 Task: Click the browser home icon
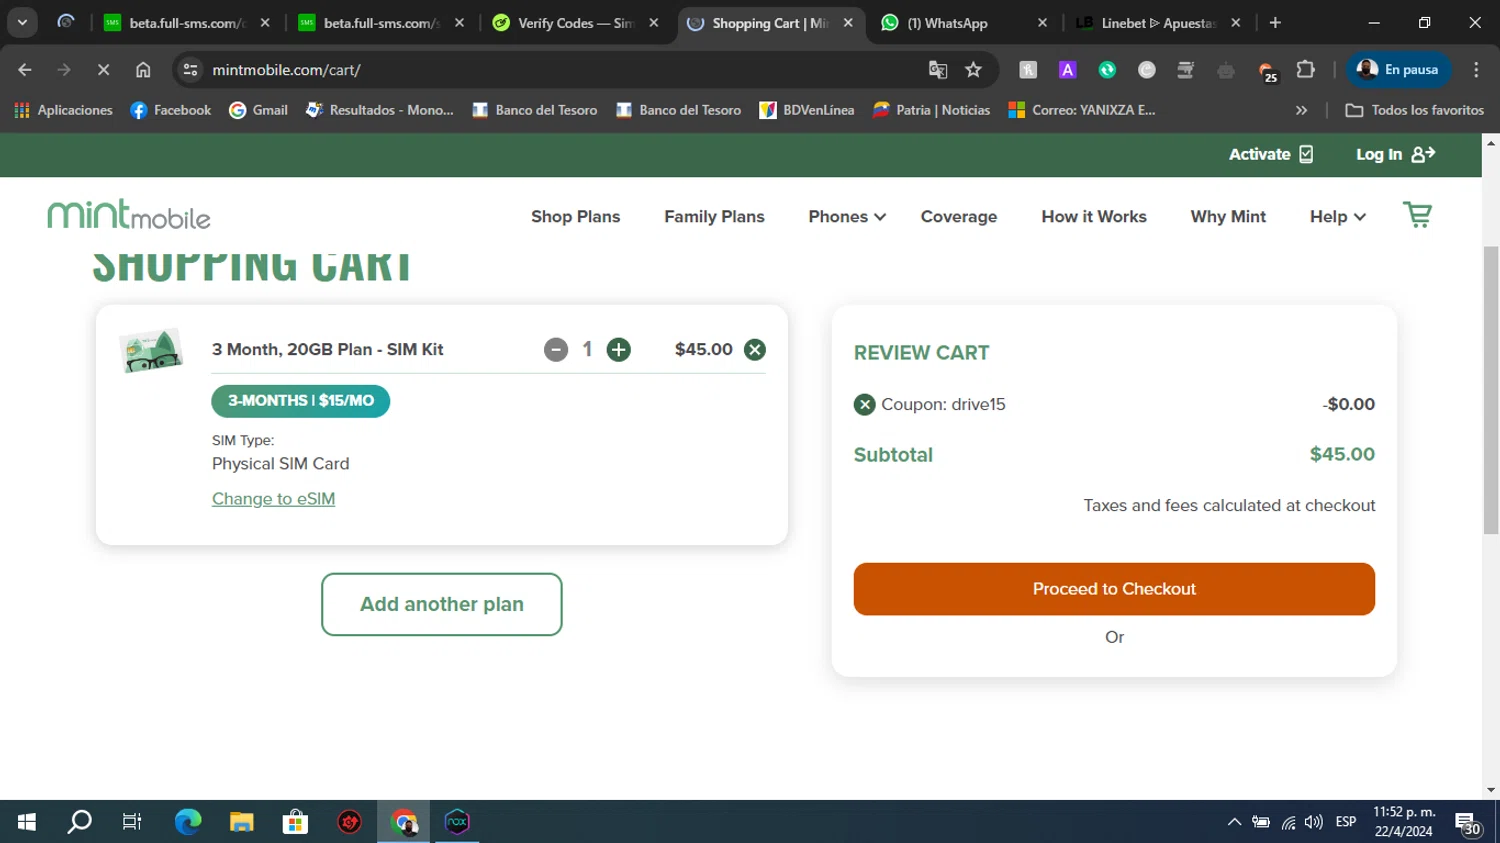point(143,69)
